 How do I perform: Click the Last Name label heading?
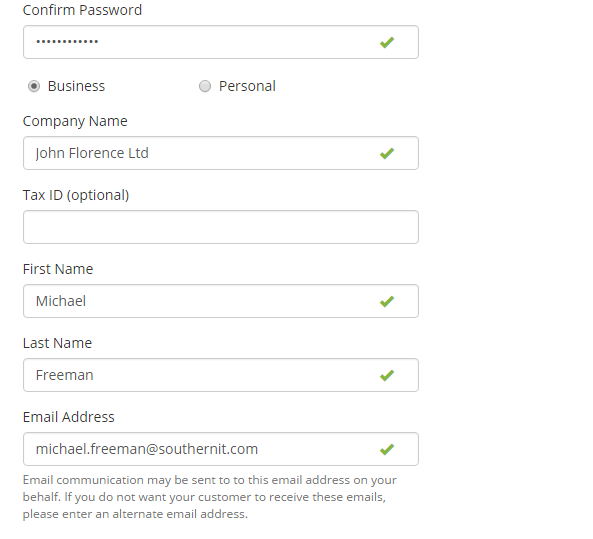(x=57, y=343)
